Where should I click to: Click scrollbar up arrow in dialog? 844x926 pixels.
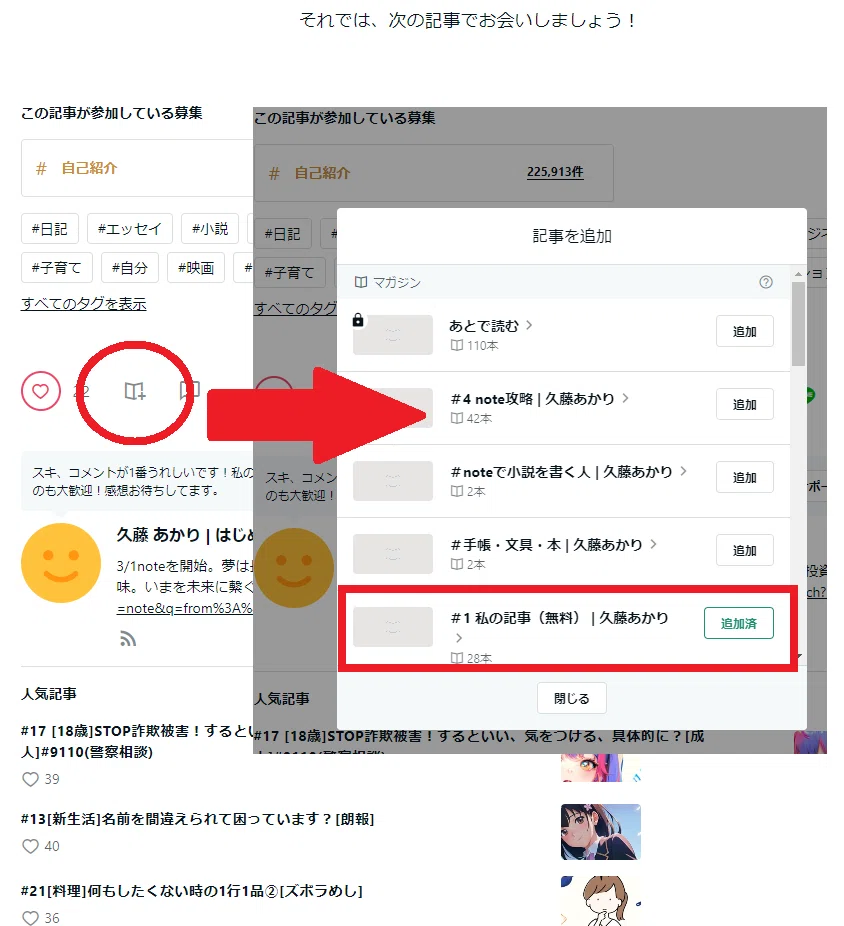click(798, 274)
